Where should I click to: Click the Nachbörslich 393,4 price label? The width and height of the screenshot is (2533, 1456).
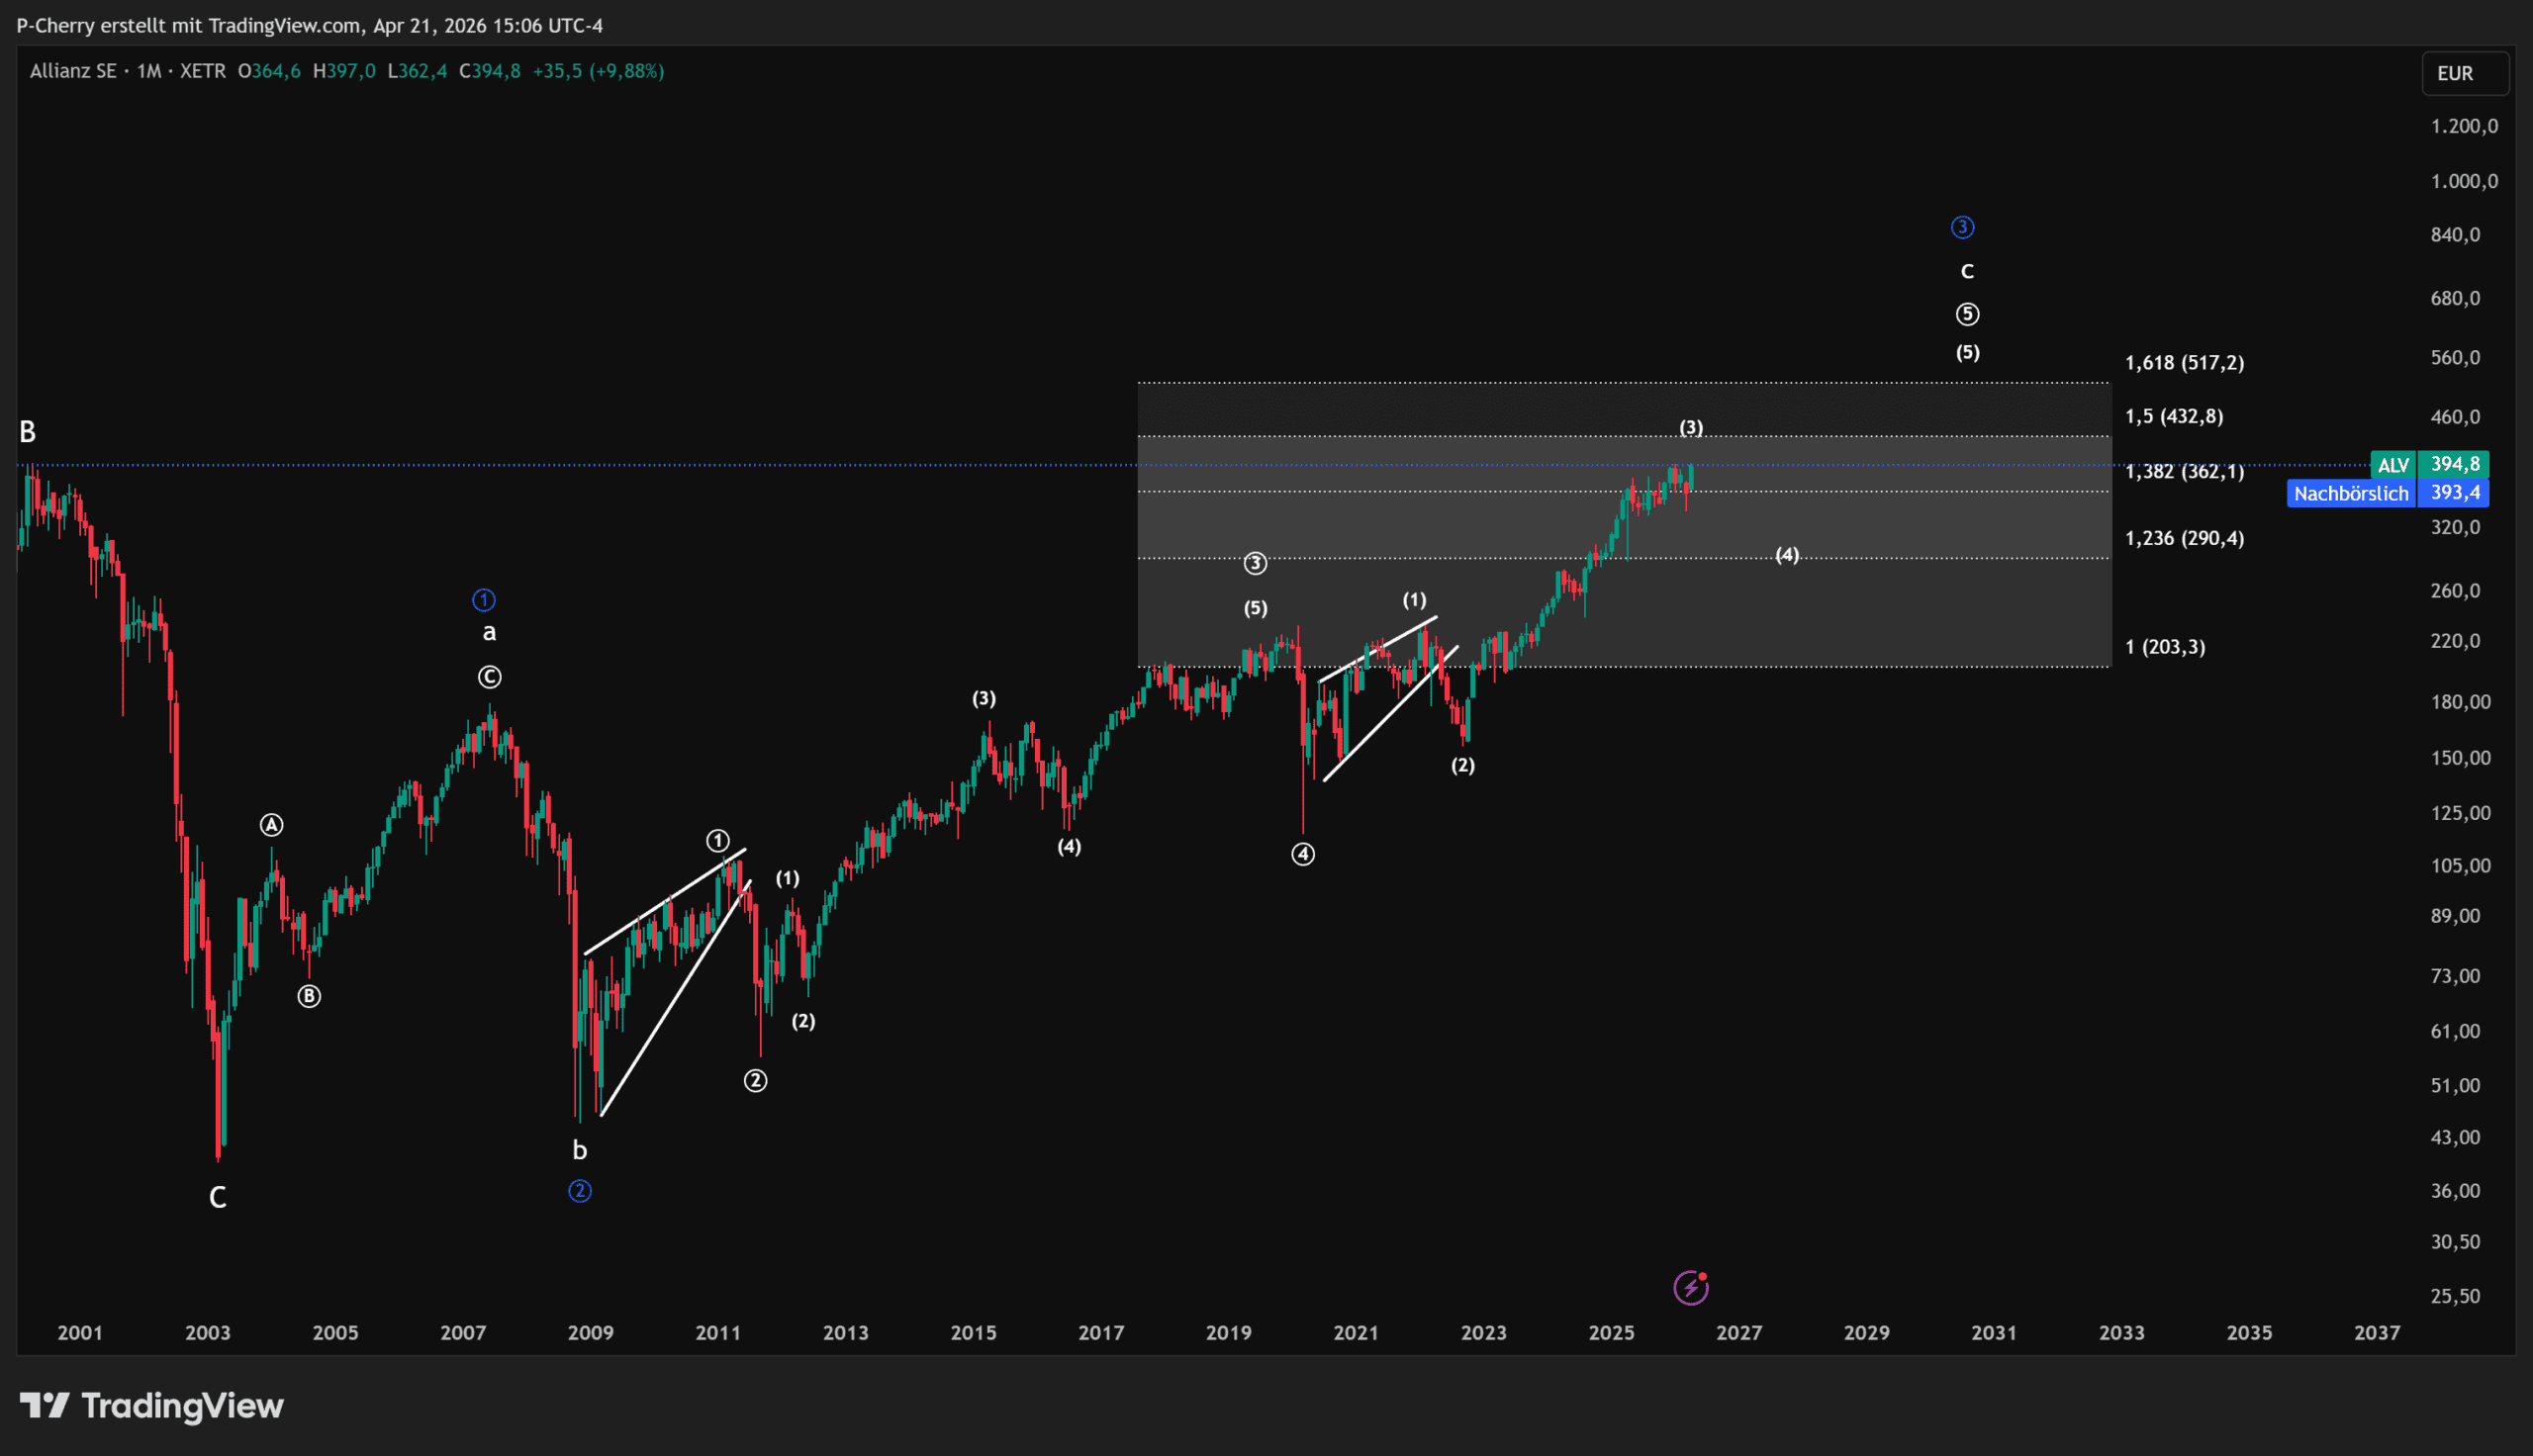click(2386, 493)
